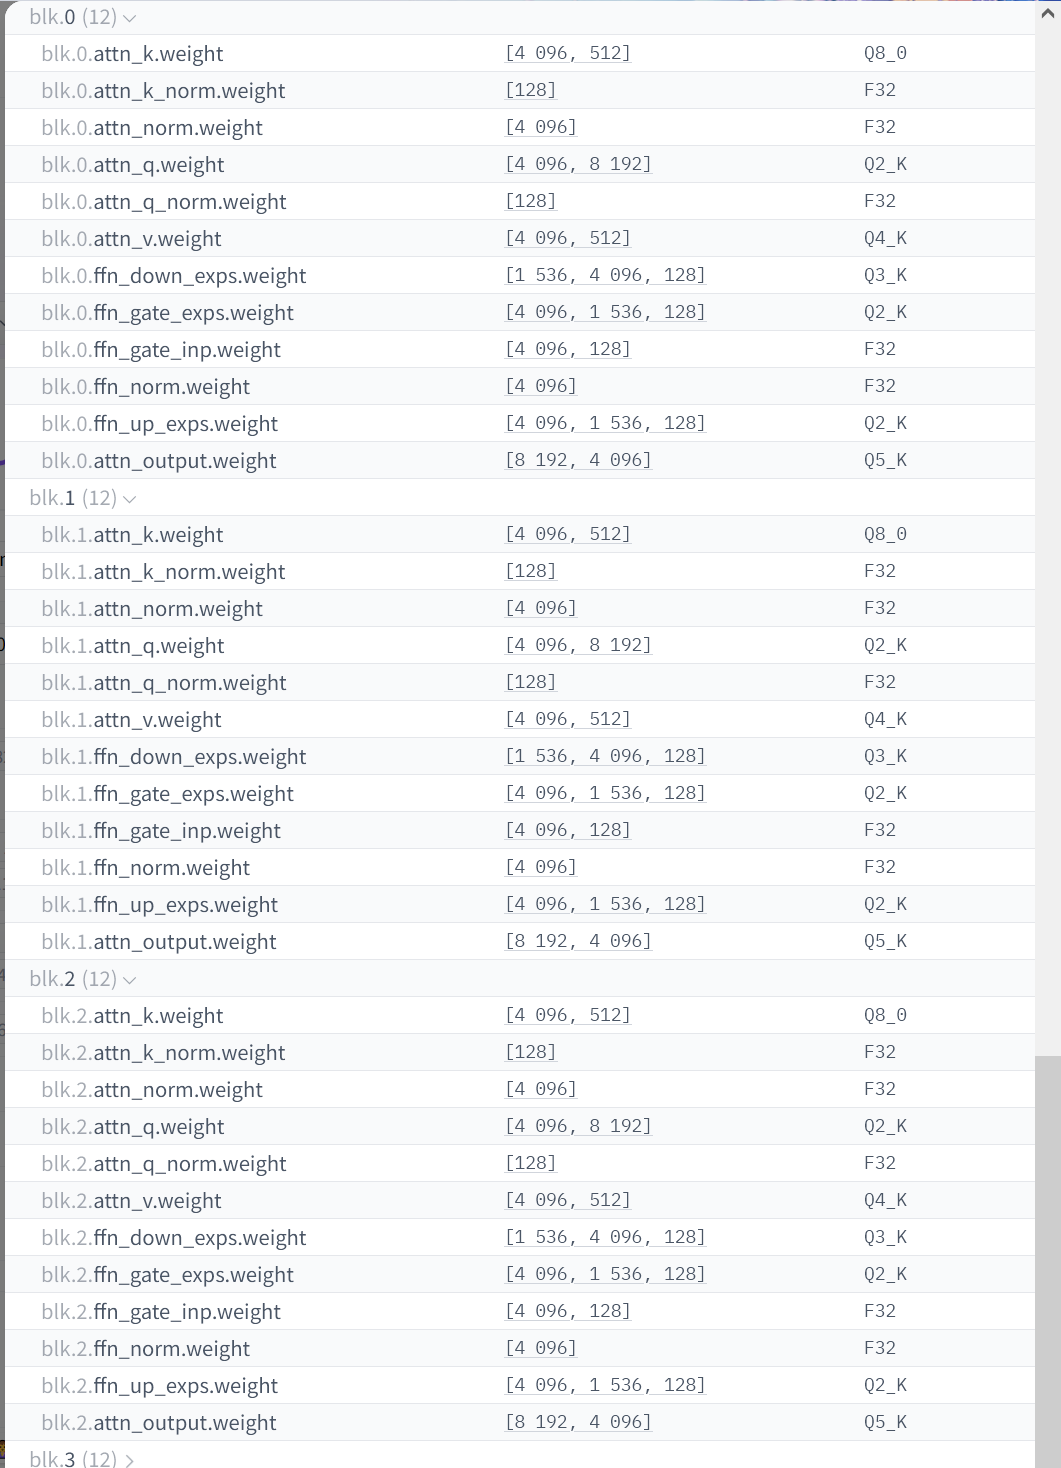Click the scrollbar up arrow
1061x1468 pixels.
pos(1048,14)
